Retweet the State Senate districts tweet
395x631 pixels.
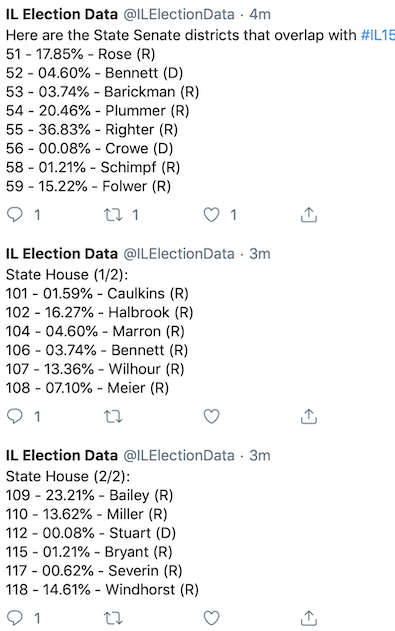pyautogui.click(x=113, y=215)
